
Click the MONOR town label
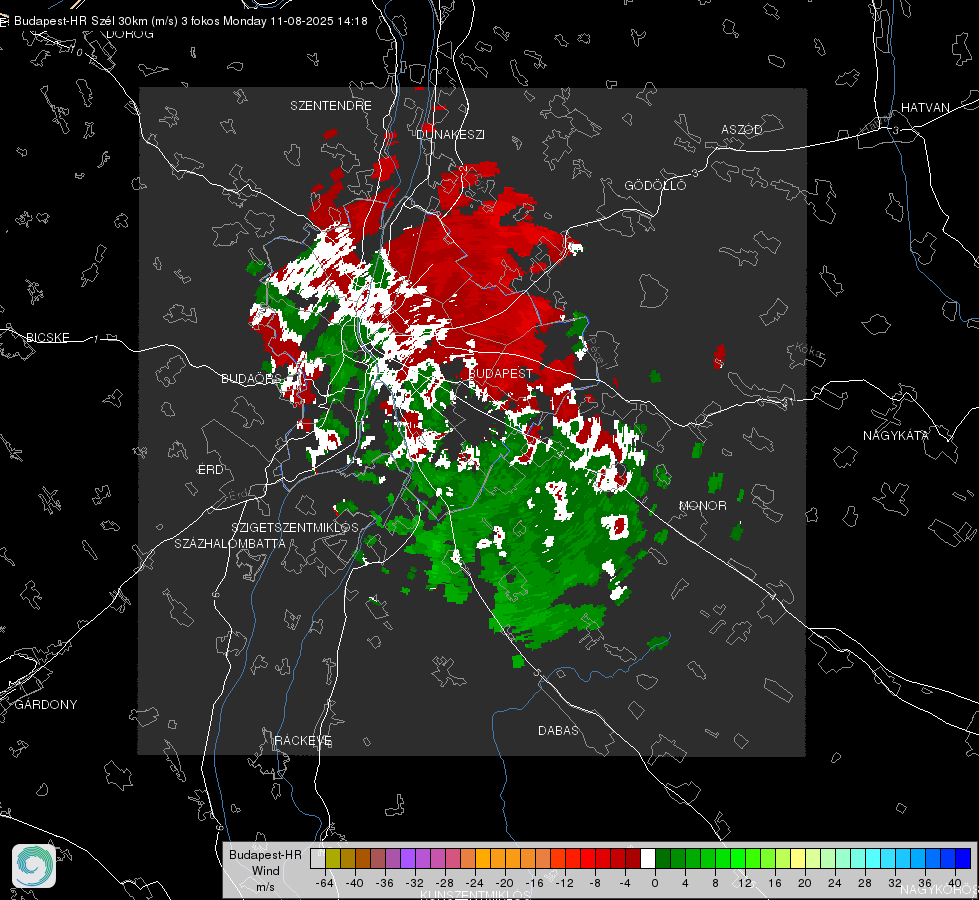point(702,505)
